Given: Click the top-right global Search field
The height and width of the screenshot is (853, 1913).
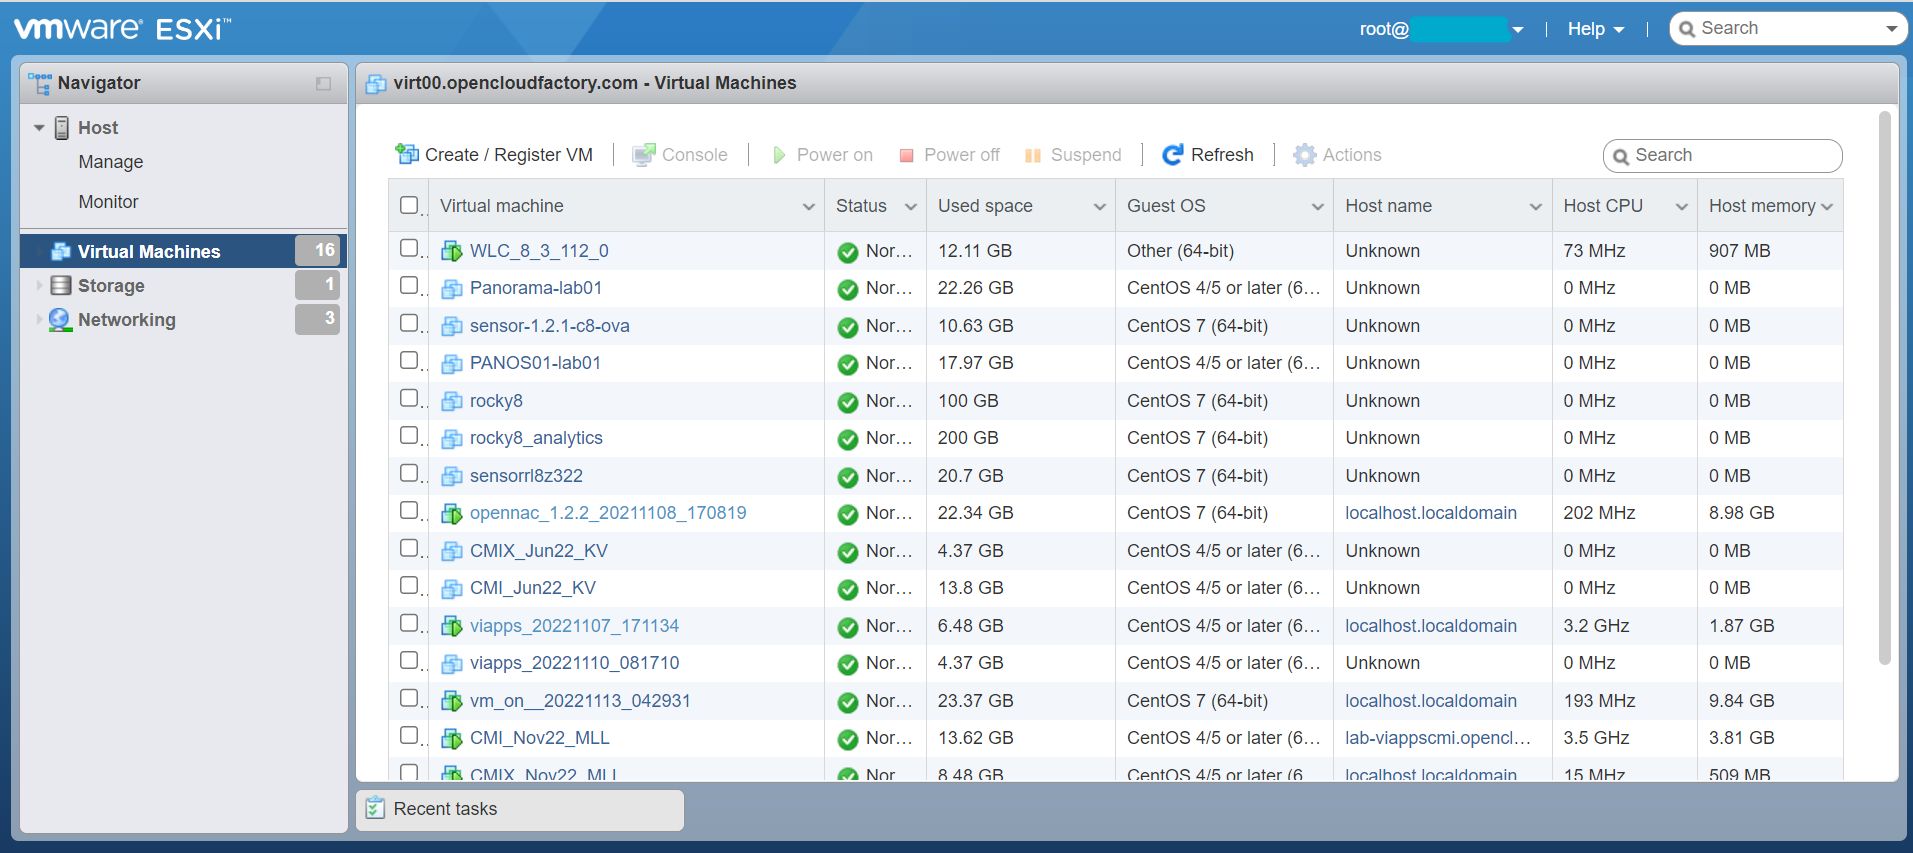Looking at the screenshot, I should click(1787, 29).
